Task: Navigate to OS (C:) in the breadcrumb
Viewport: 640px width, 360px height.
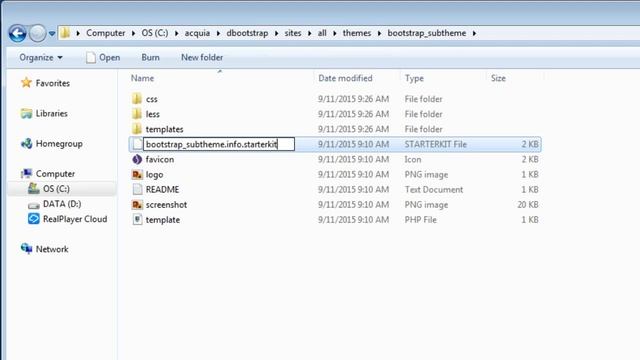Action: pyautogui.click(x=155, y=33)
